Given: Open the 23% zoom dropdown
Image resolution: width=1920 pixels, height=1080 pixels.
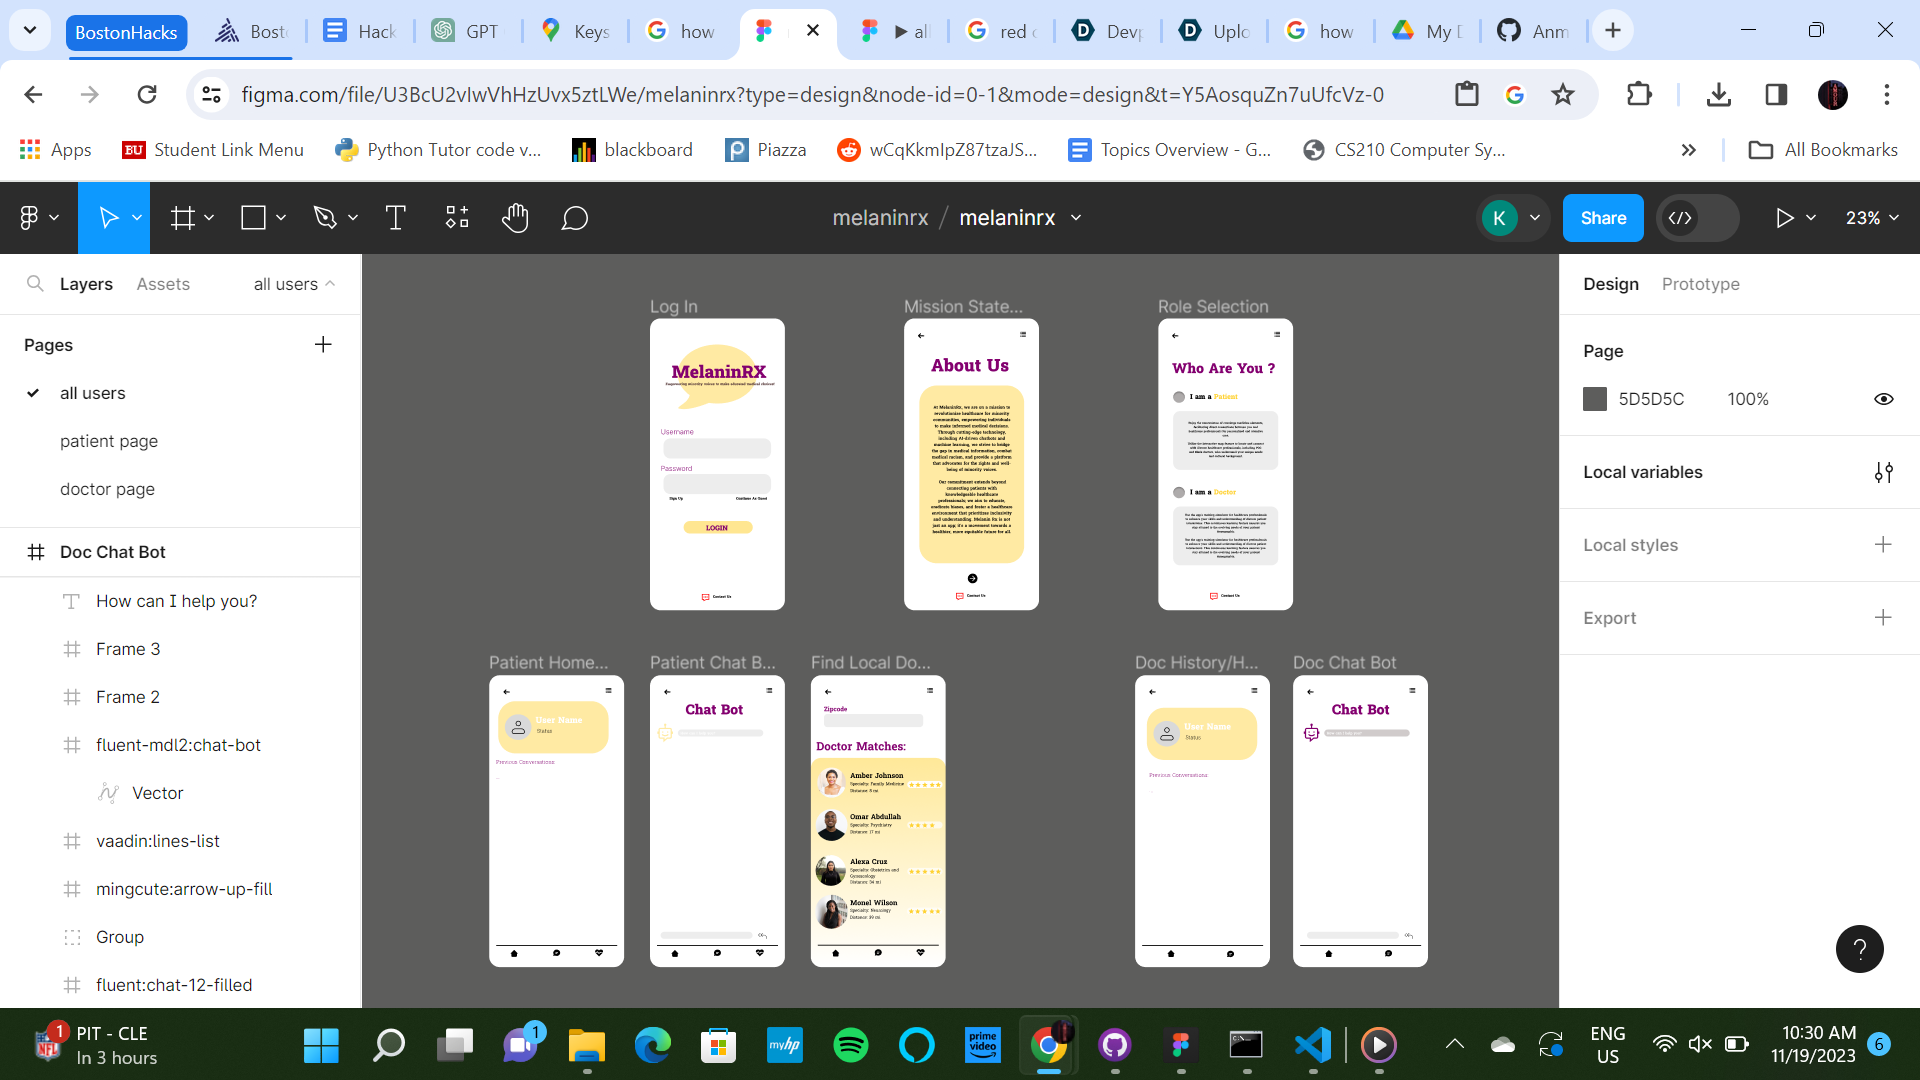Looking at the screenshot, I should point(1871,218).
